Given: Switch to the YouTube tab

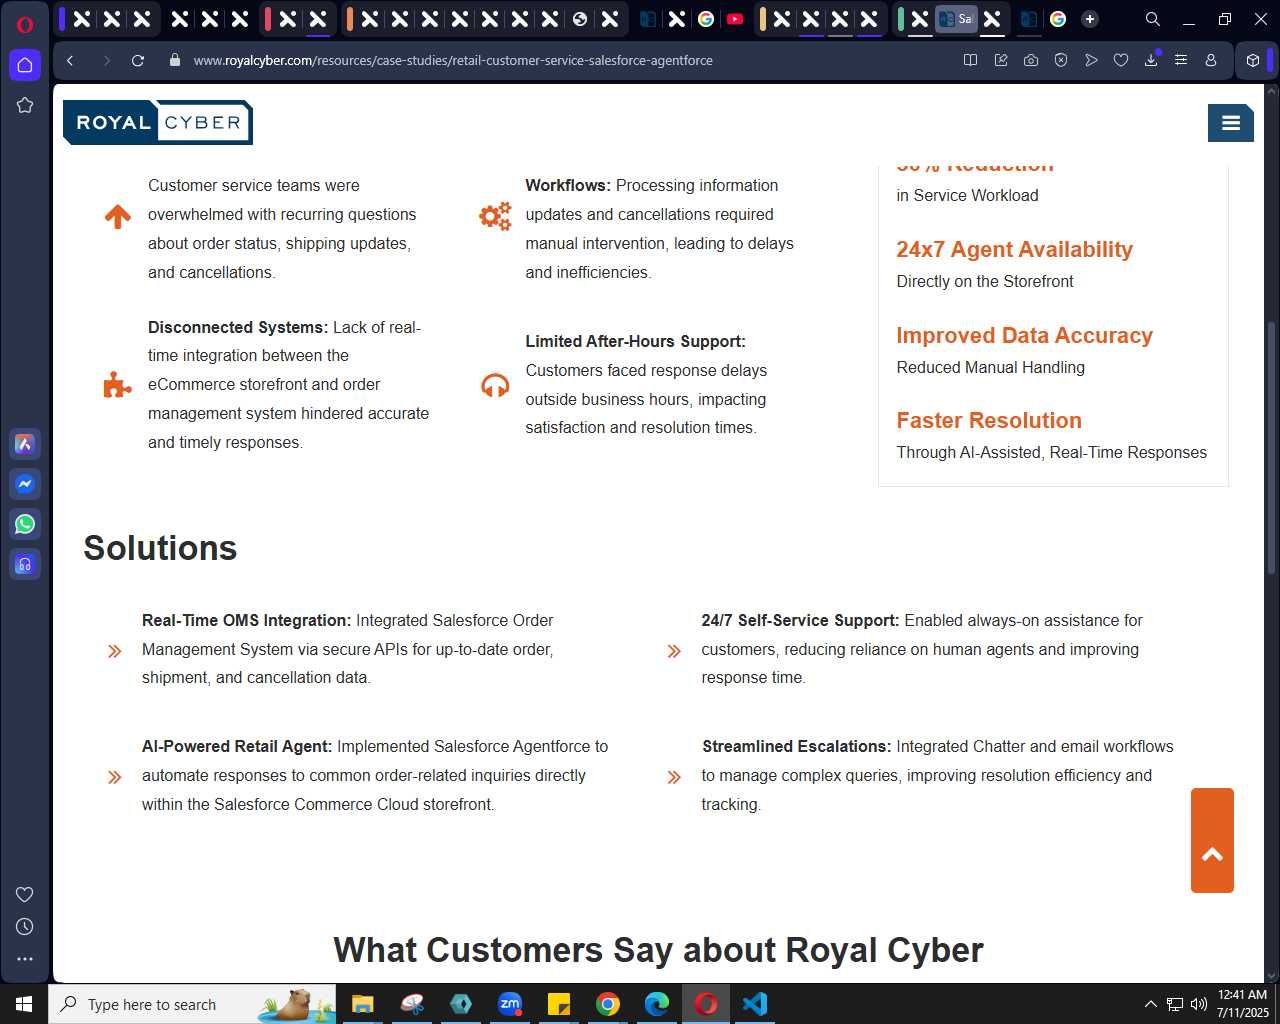Looking at the screenshot, I should pyautogui.click(x=735, y=19).
